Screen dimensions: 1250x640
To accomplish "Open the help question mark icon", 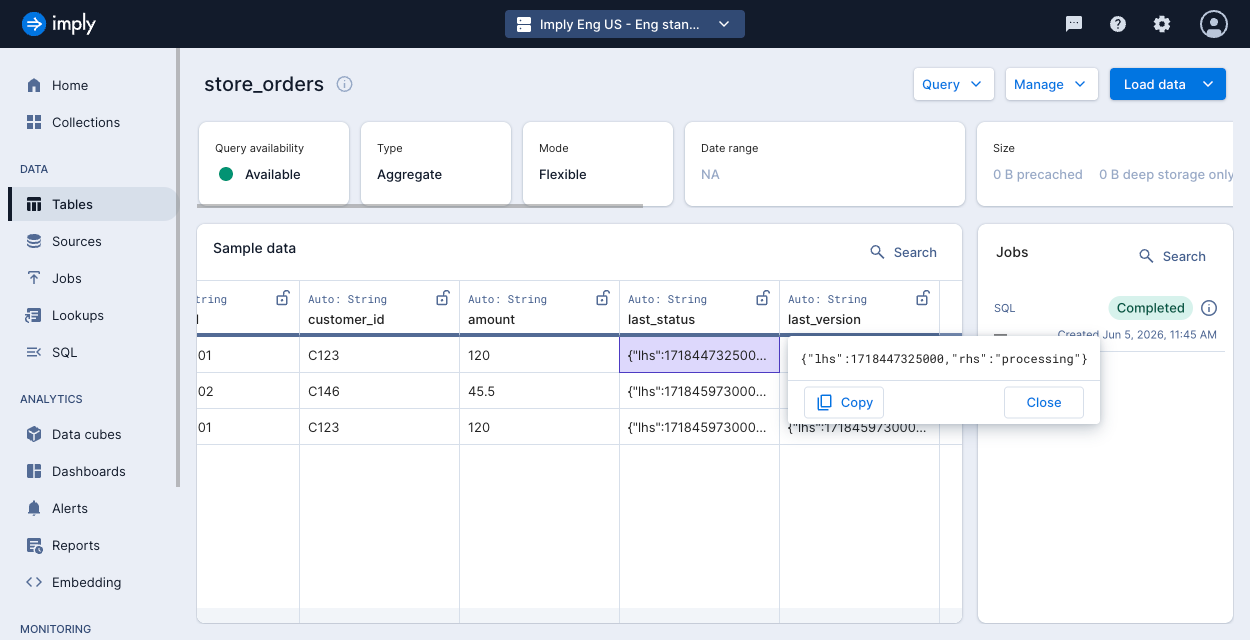I will tap(1118, 24).
